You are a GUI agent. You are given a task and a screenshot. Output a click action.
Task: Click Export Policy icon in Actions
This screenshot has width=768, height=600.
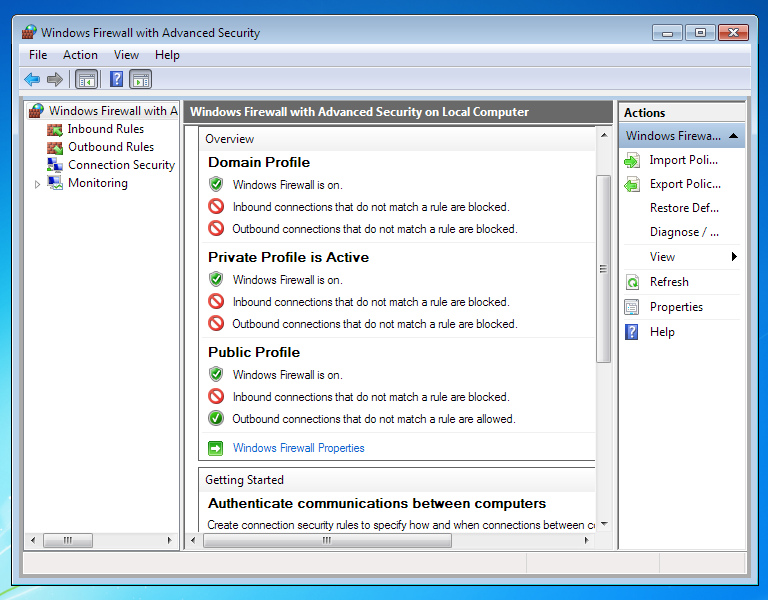click(x=631, y=184)
